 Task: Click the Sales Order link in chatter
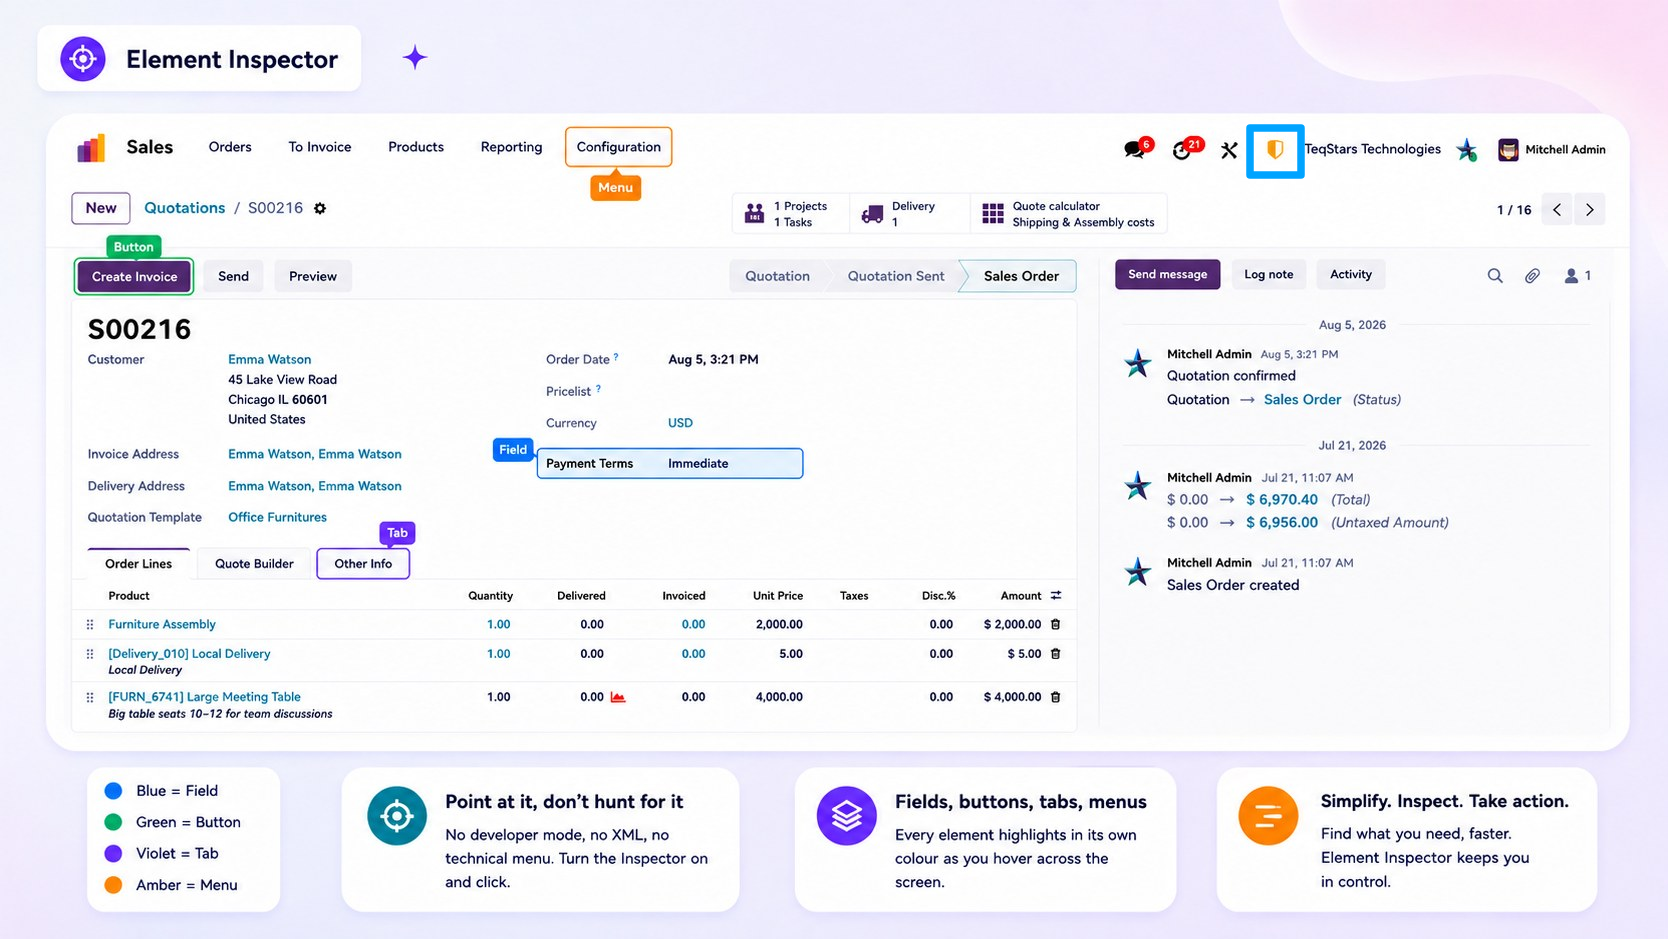click(1302, 400)
